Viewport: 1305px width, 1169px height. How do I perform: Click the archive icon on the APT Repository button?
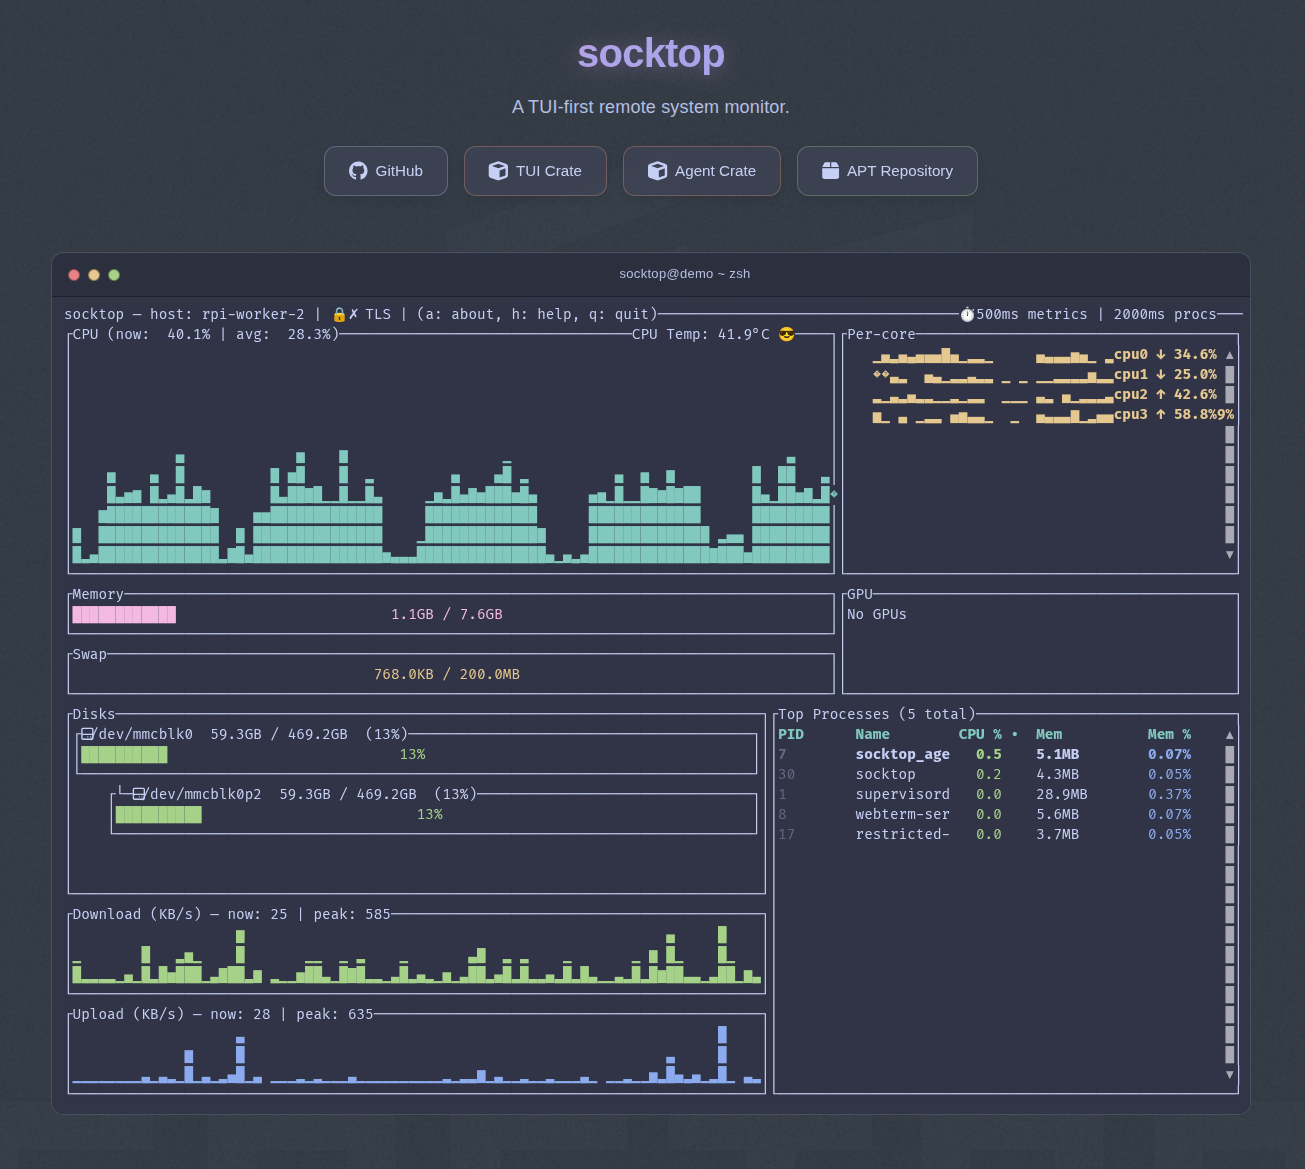click(x=830, y=170)
